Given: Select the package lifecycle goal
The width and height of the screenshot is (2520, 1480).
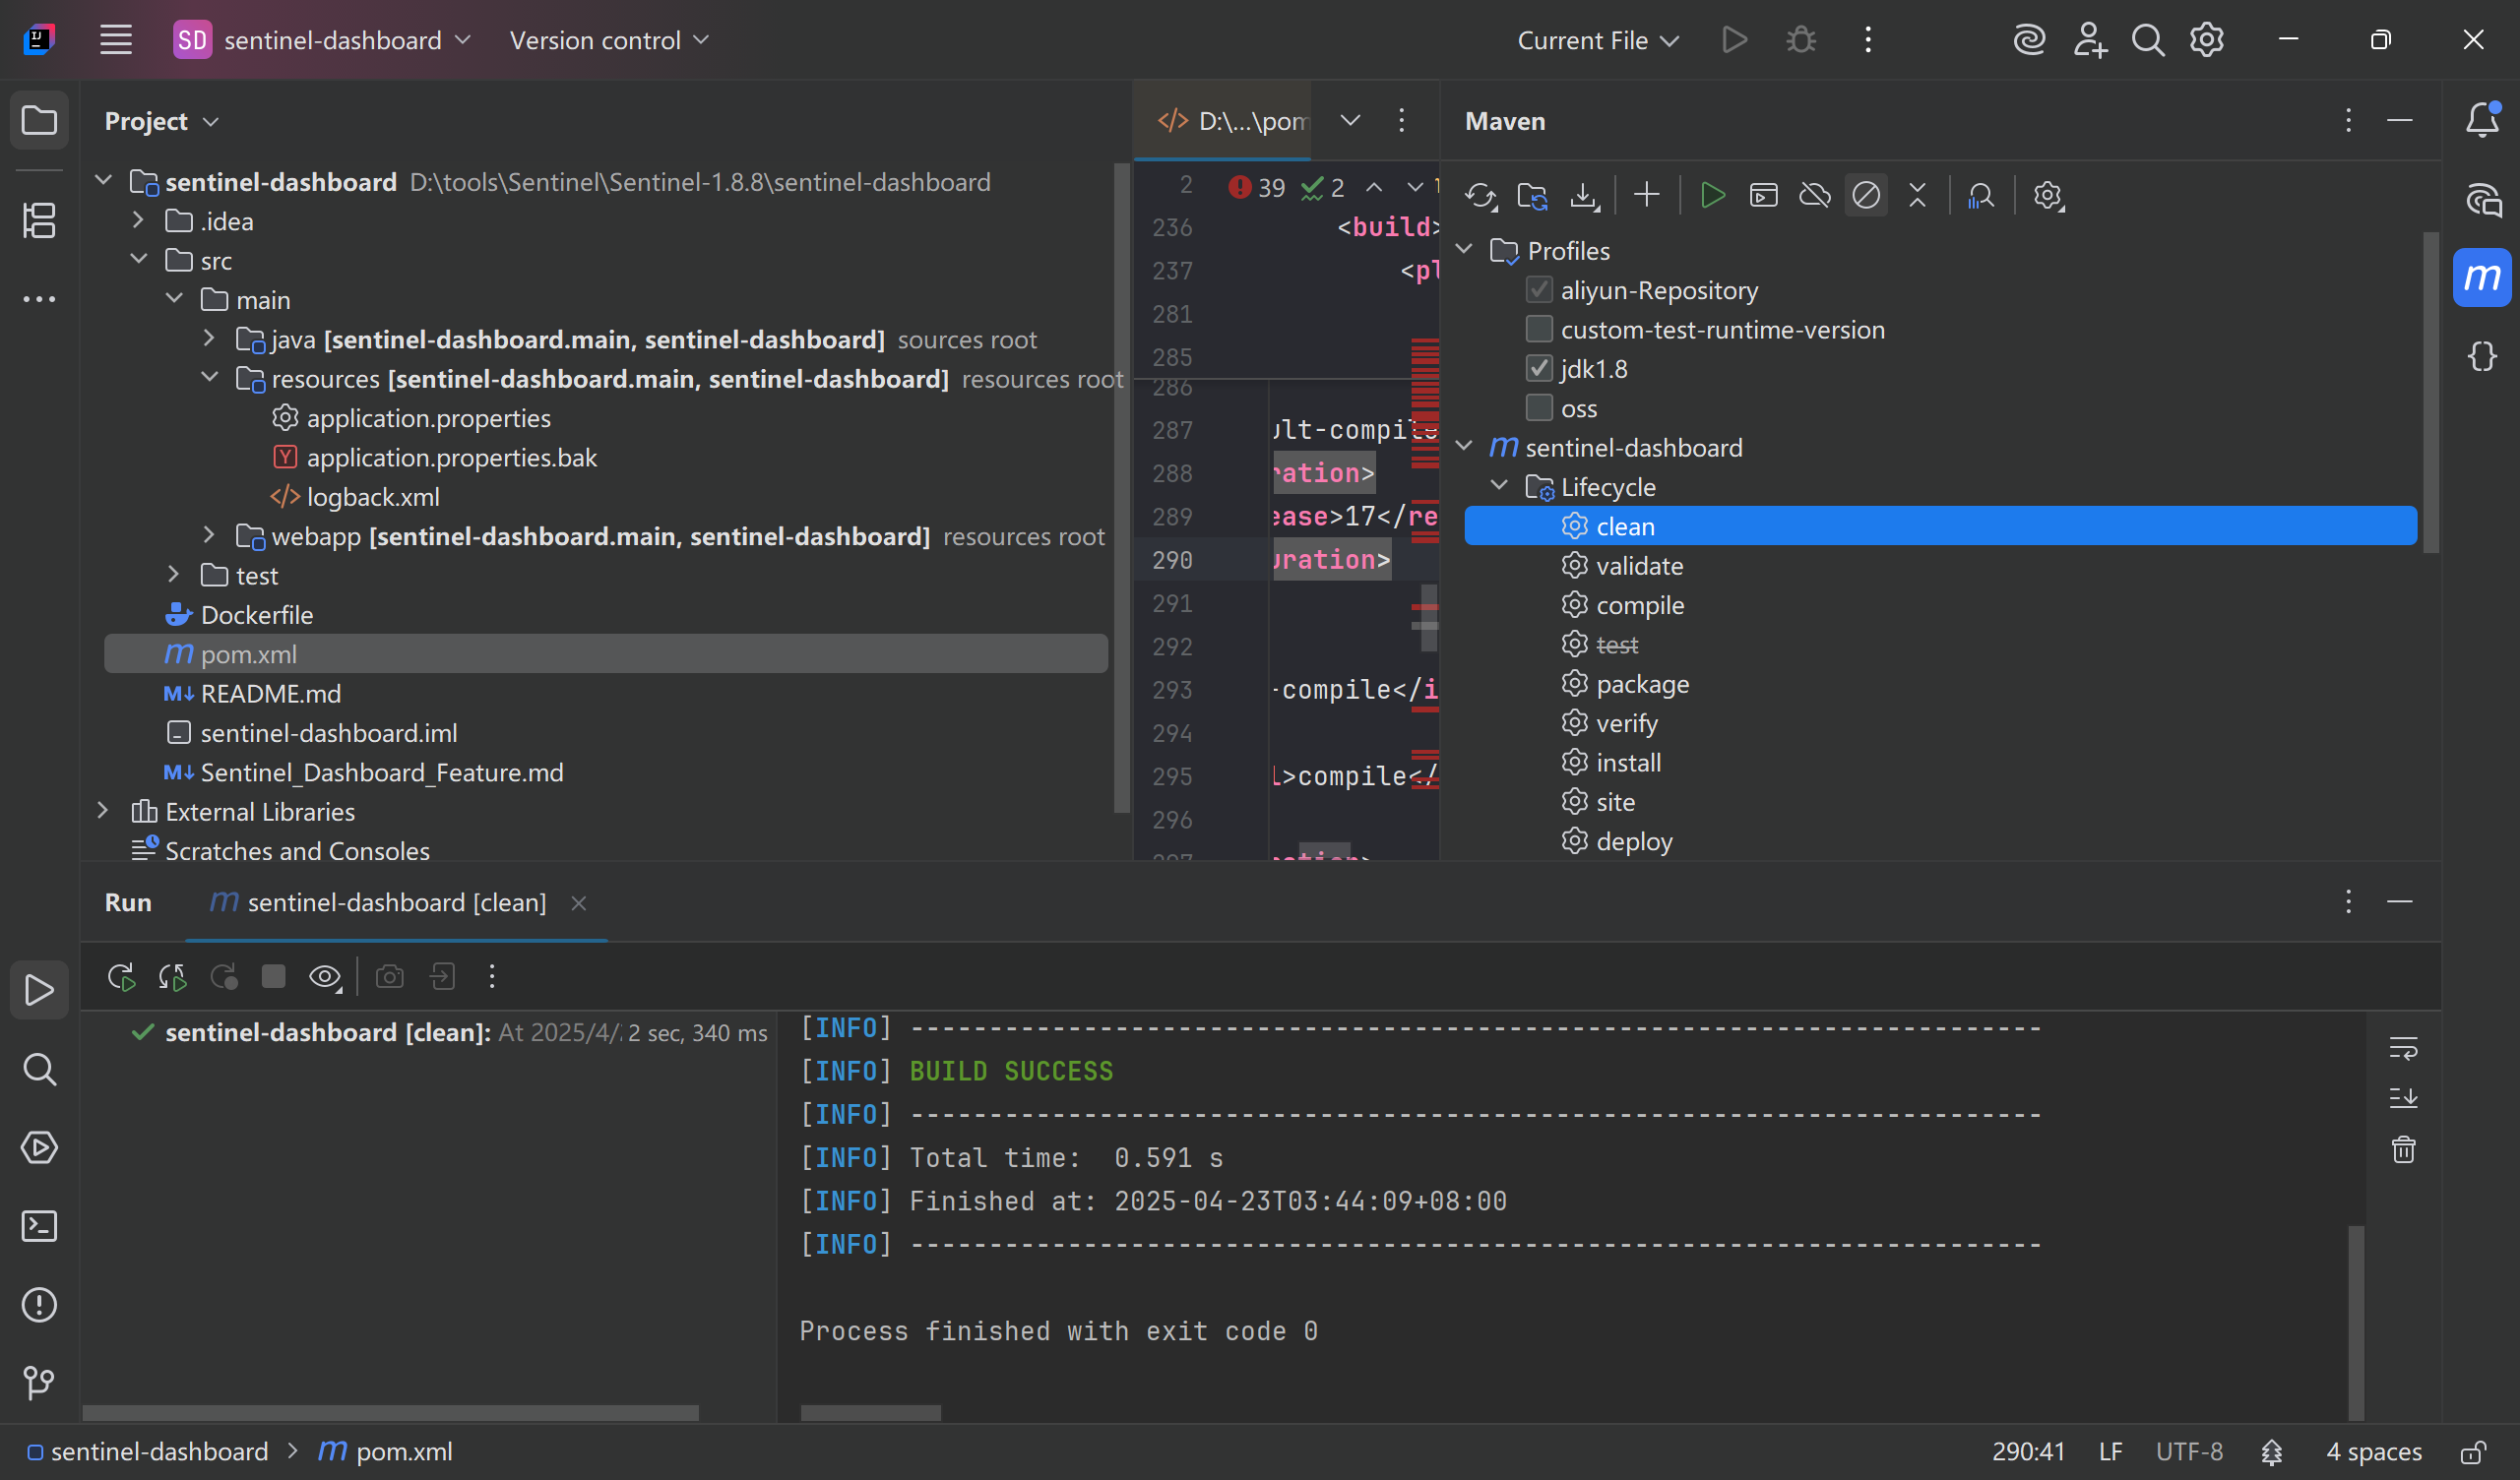Looking at the screenshot, I should tap(1642, 684).
